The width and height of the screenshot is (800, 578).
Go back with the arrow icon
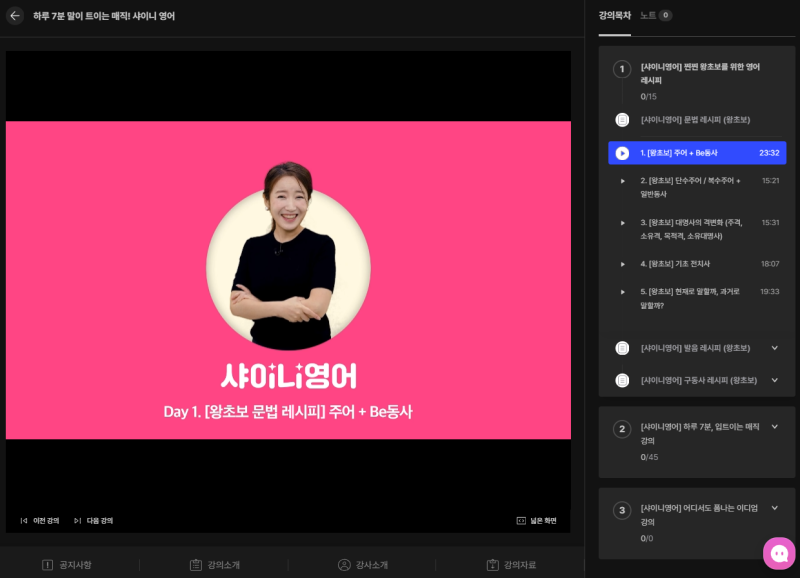tap(15, 16)
